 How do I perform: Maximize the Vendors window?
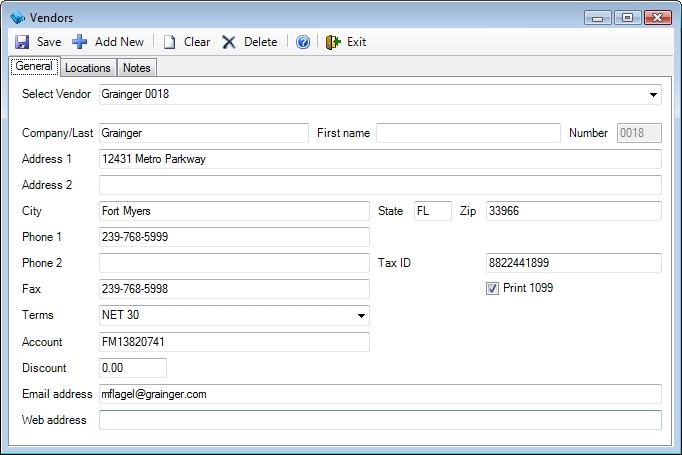click(x=627, y=18)
